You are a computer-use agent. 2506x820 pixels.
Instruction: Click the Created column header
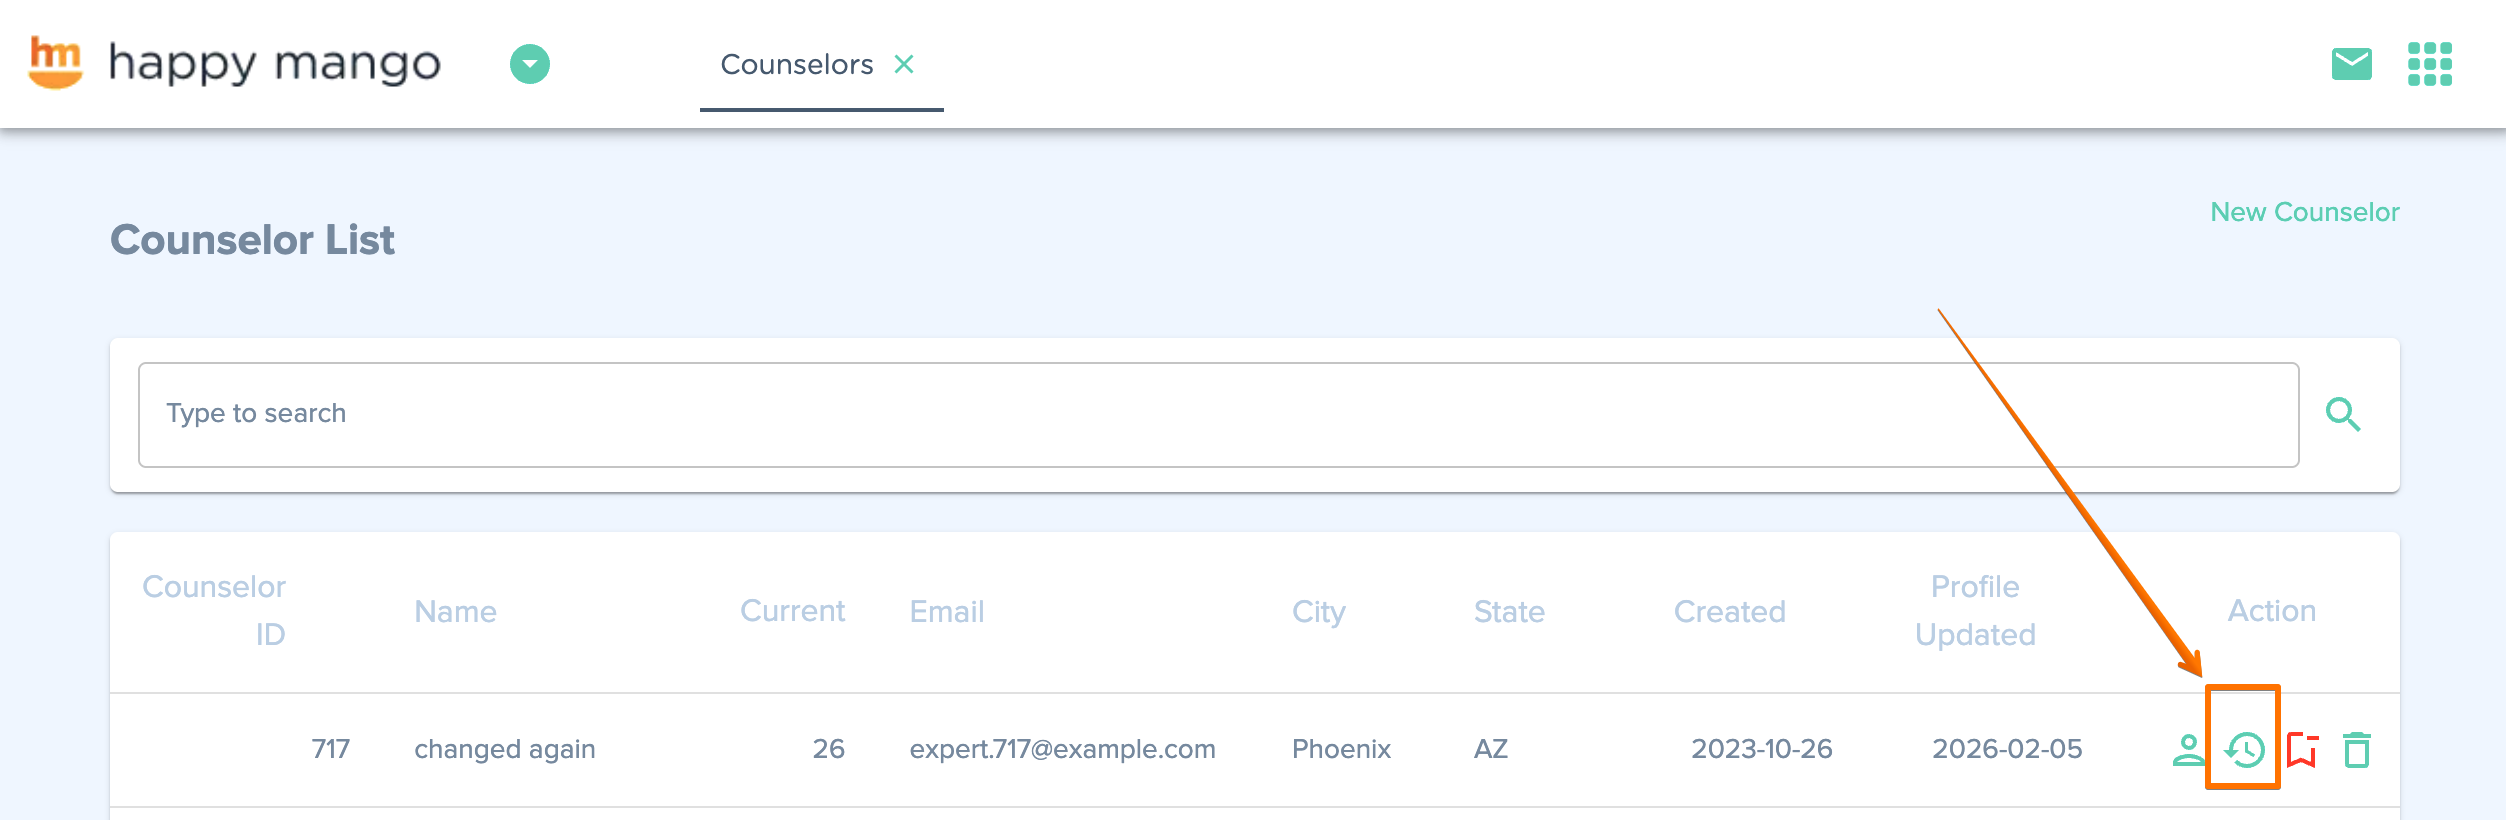pos(1729,612)
